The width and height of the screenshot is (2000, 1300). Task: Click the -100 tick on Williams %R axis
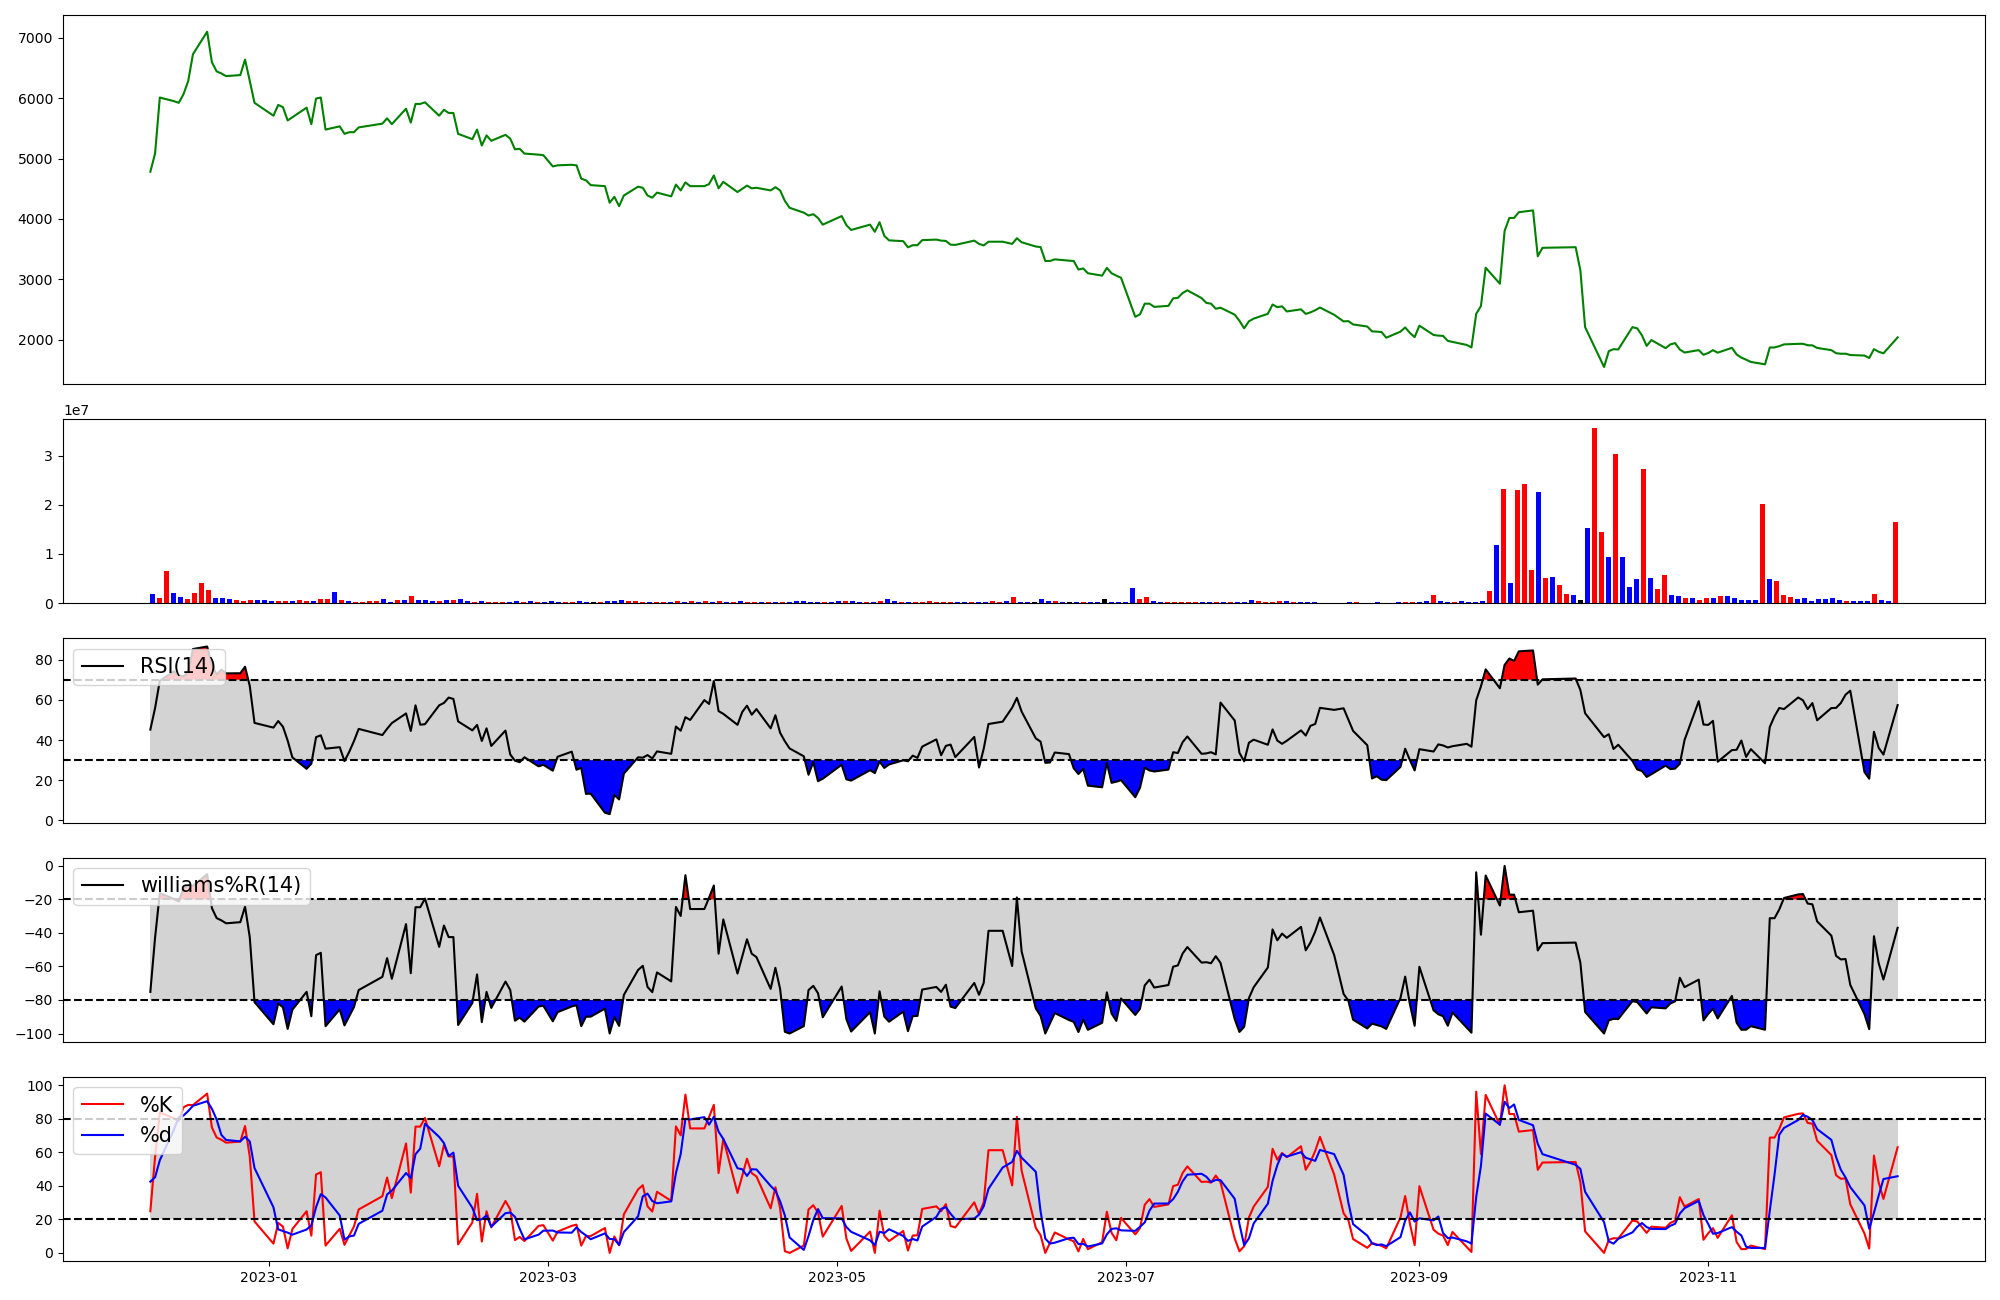tap(35, 1034)
